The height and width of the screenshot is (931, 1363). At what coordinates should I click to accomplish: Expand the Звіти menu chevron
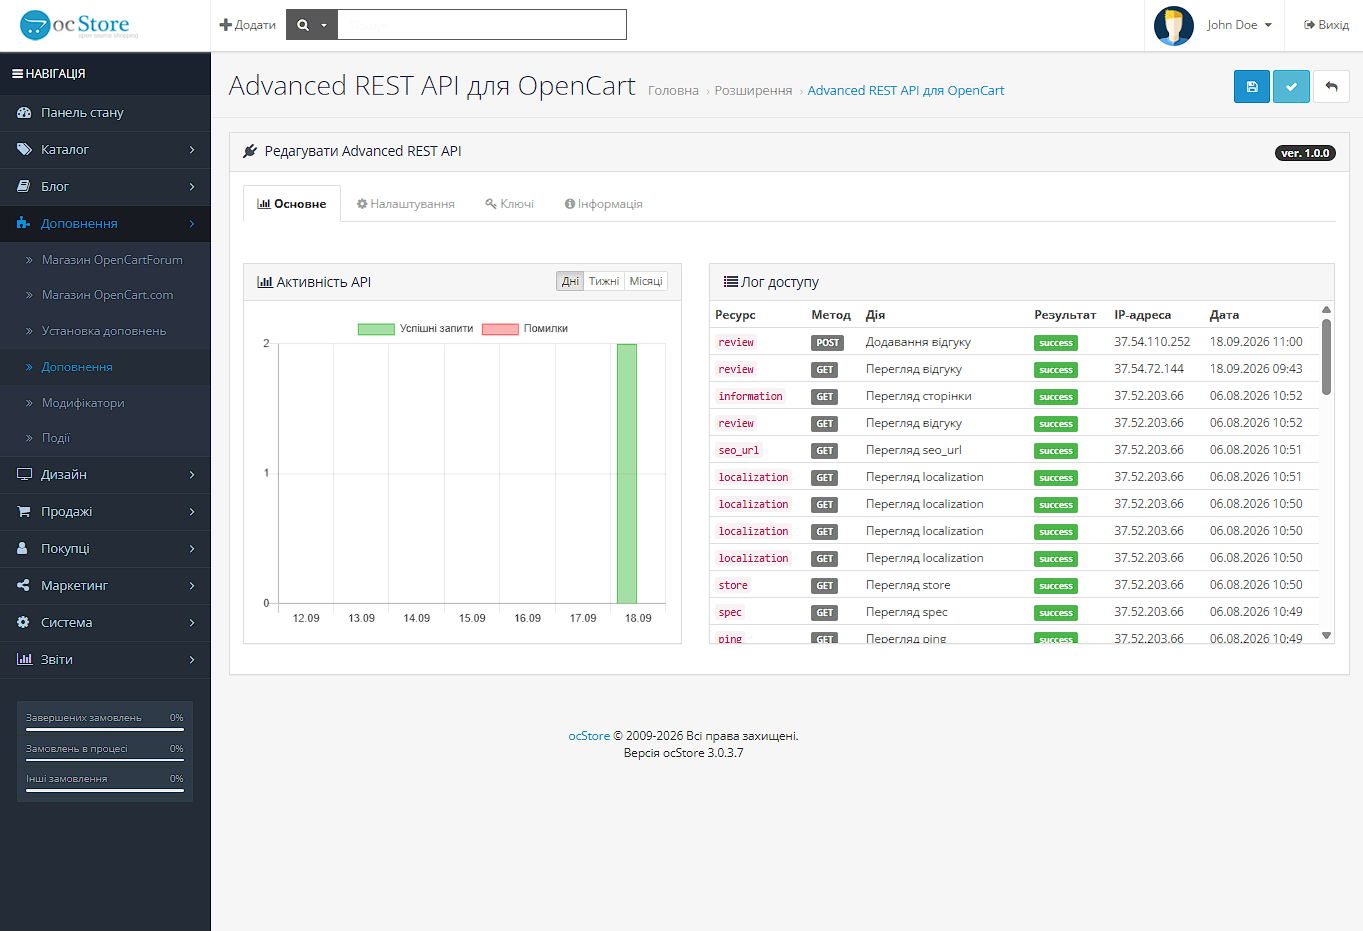click(x=192, y=660)
